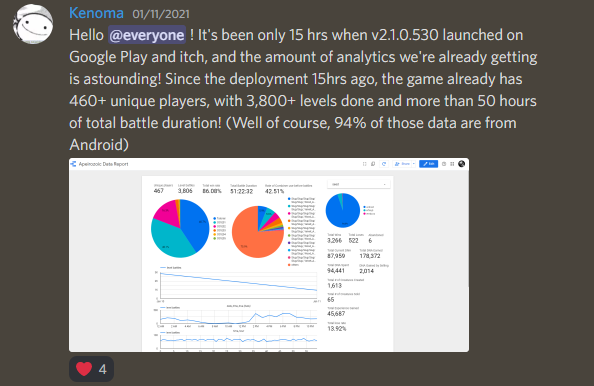594x386 pixels.
Task: Click the Data Studio logo icon
Action: (x=73, y=164)
